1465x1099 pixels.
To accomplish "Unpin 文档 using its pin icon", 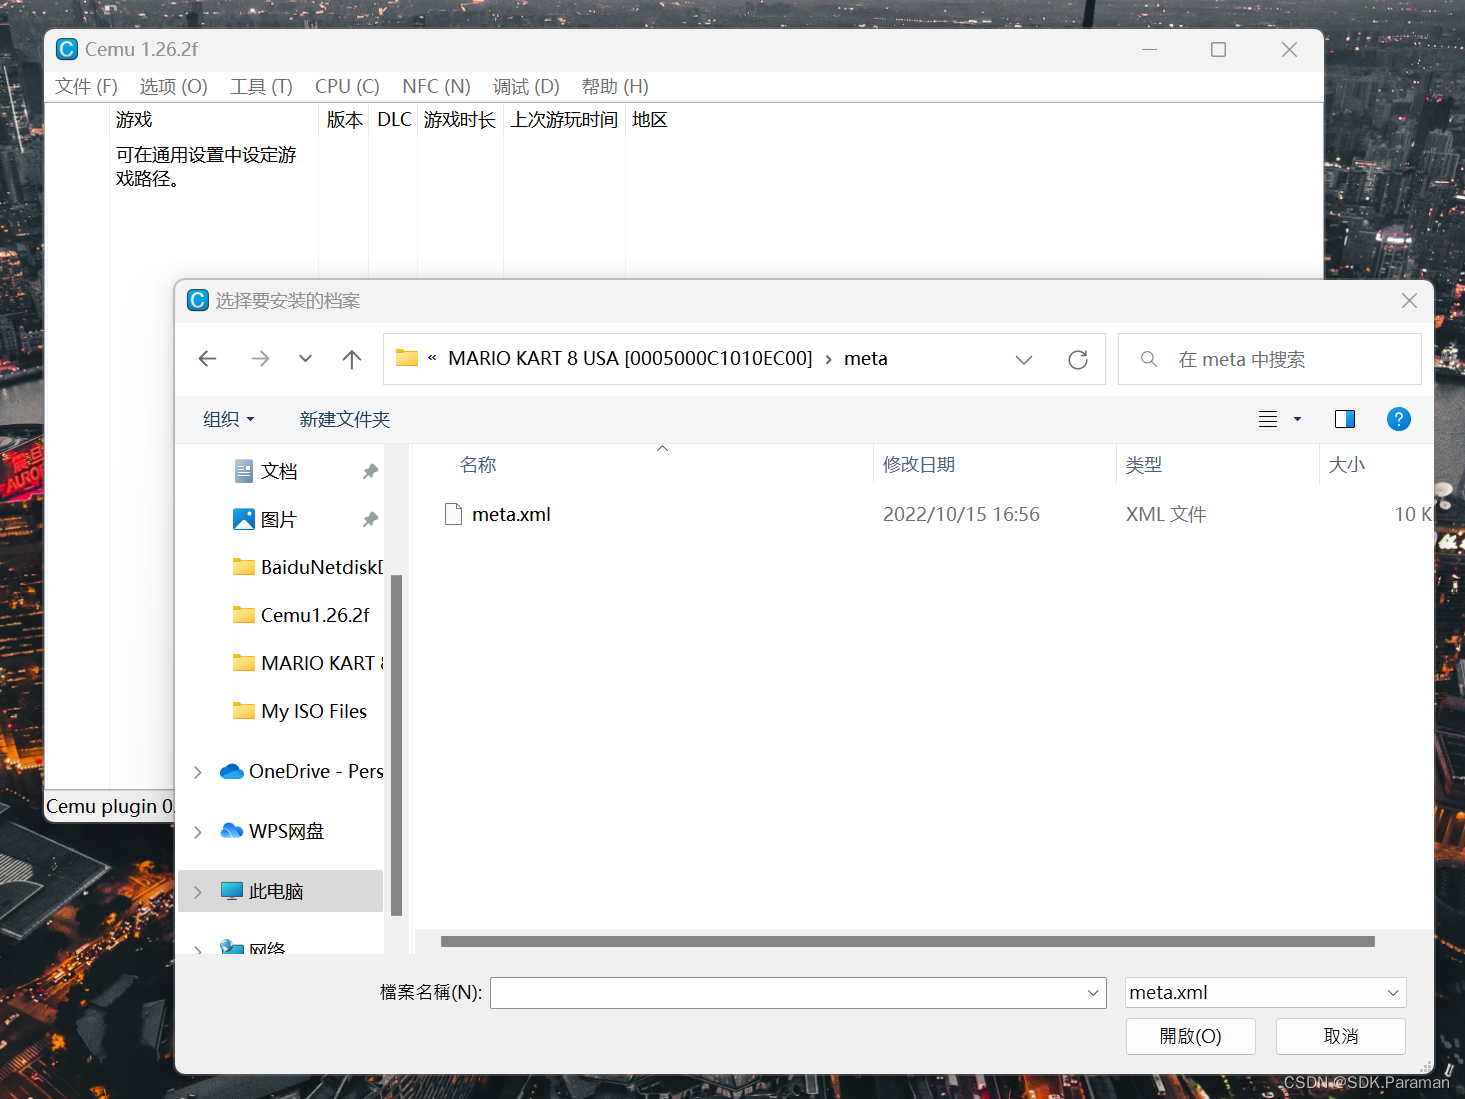I will point(370,471).
